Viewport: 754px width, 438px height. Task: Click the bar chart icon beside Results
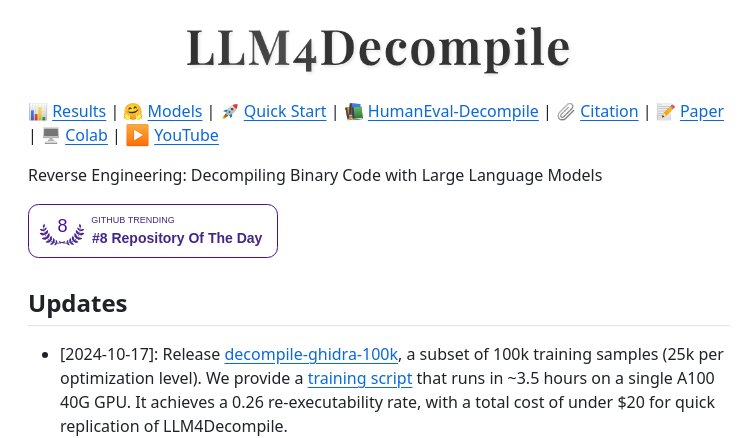[x=38, y=112]
